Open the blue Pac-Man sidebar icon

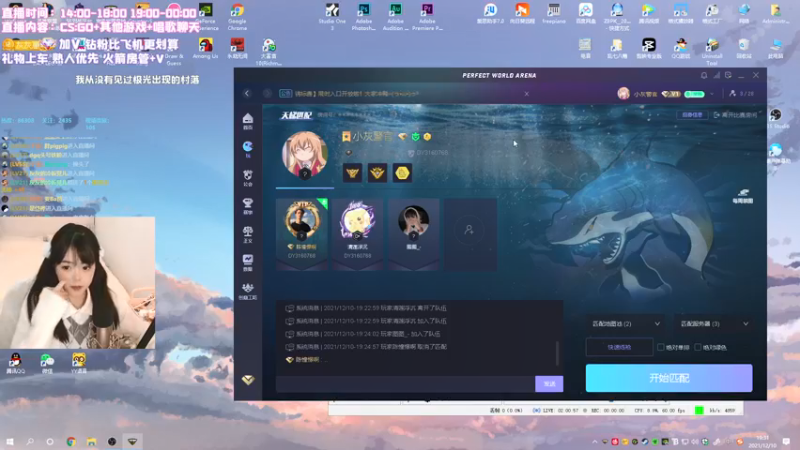tap(247, 149)
